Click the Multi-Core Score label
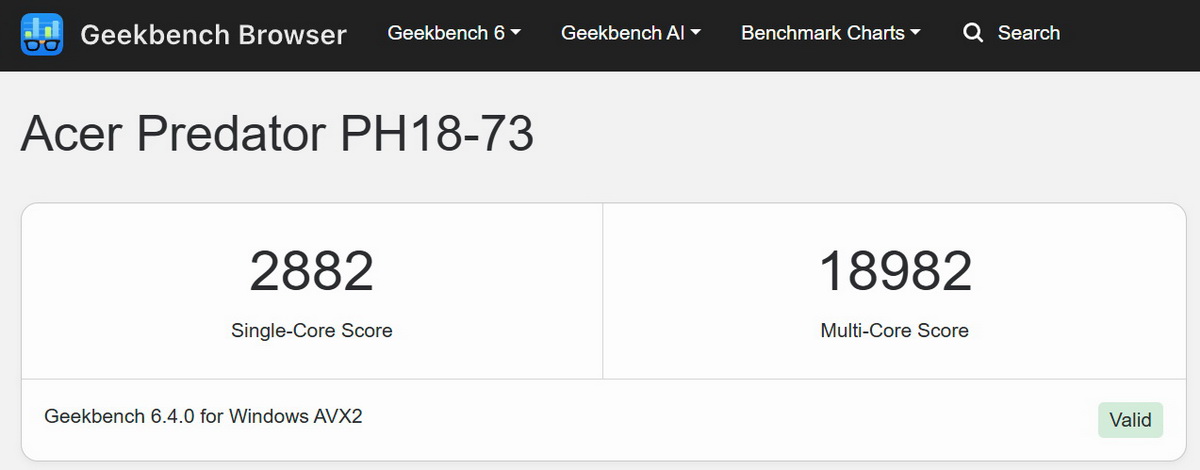 (x=894, y=330)
